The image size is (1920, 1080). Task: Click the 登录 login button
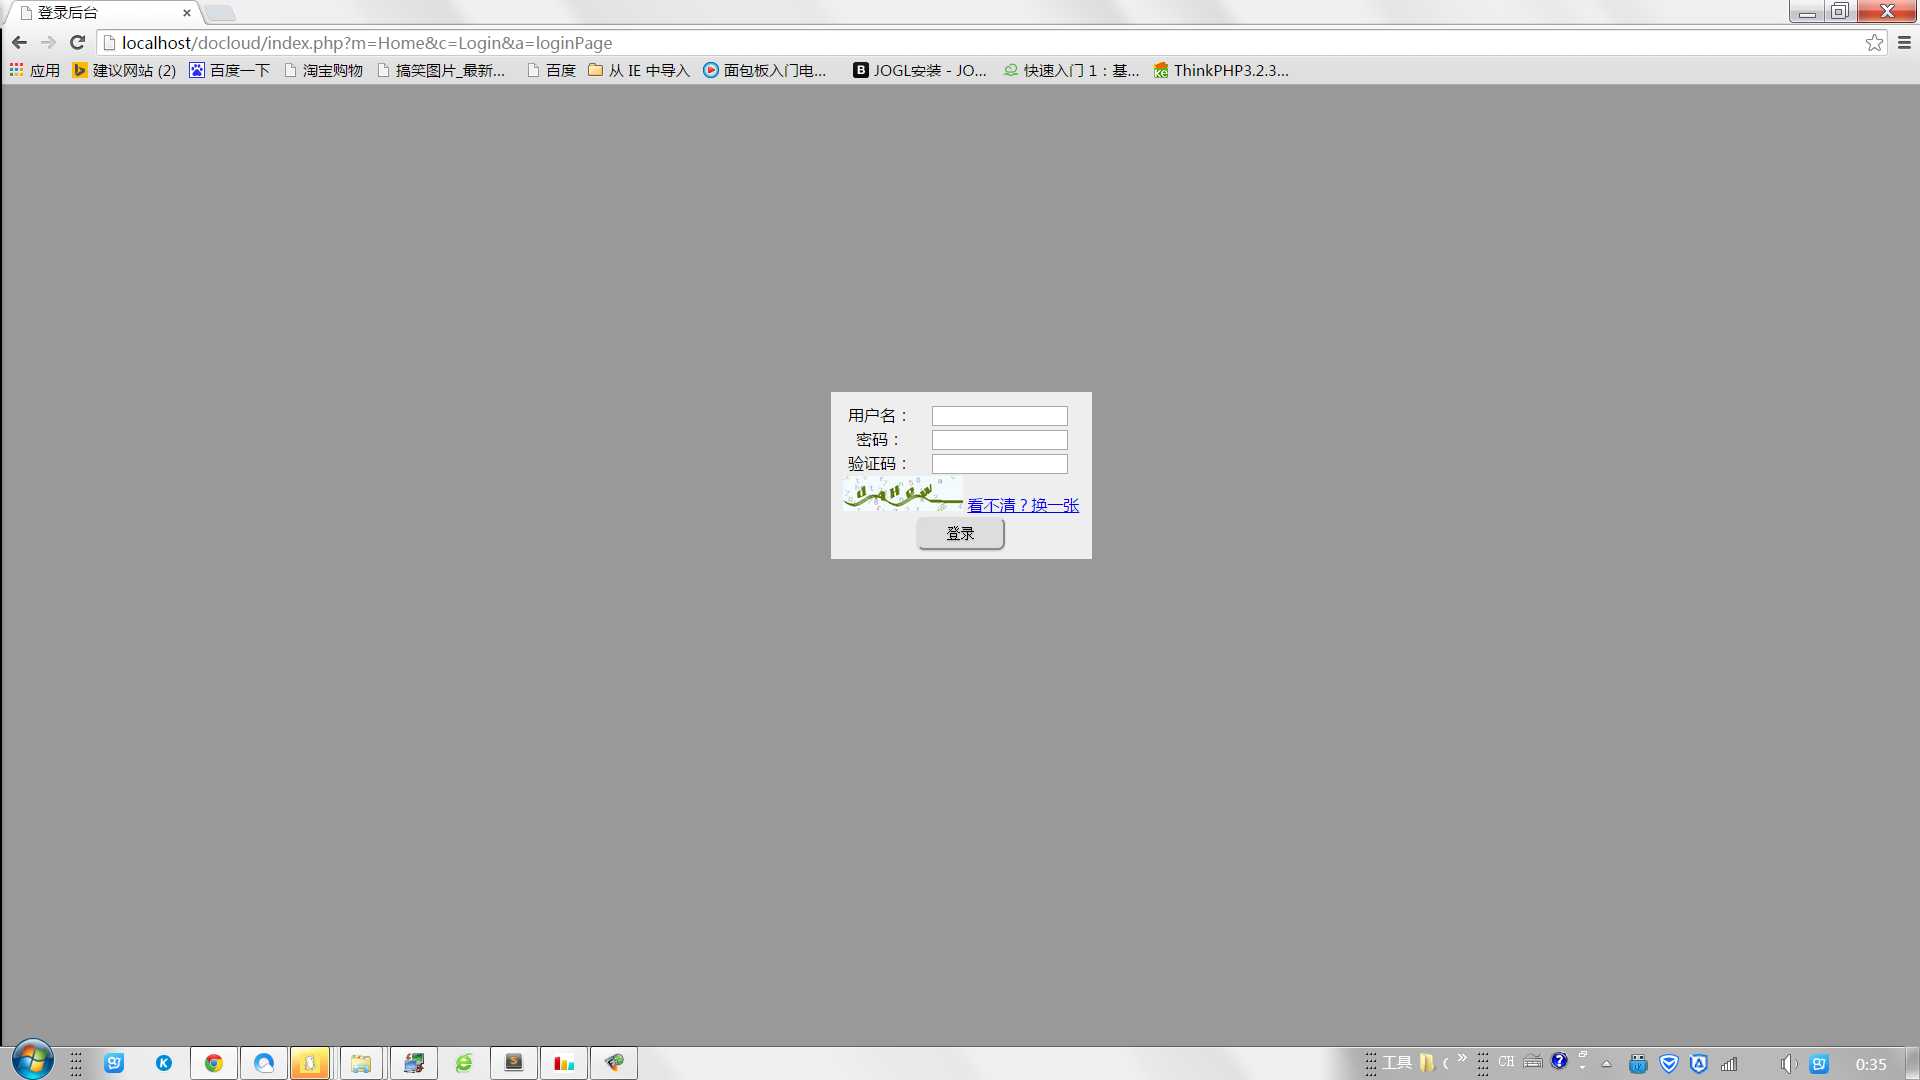pos(960,534)
